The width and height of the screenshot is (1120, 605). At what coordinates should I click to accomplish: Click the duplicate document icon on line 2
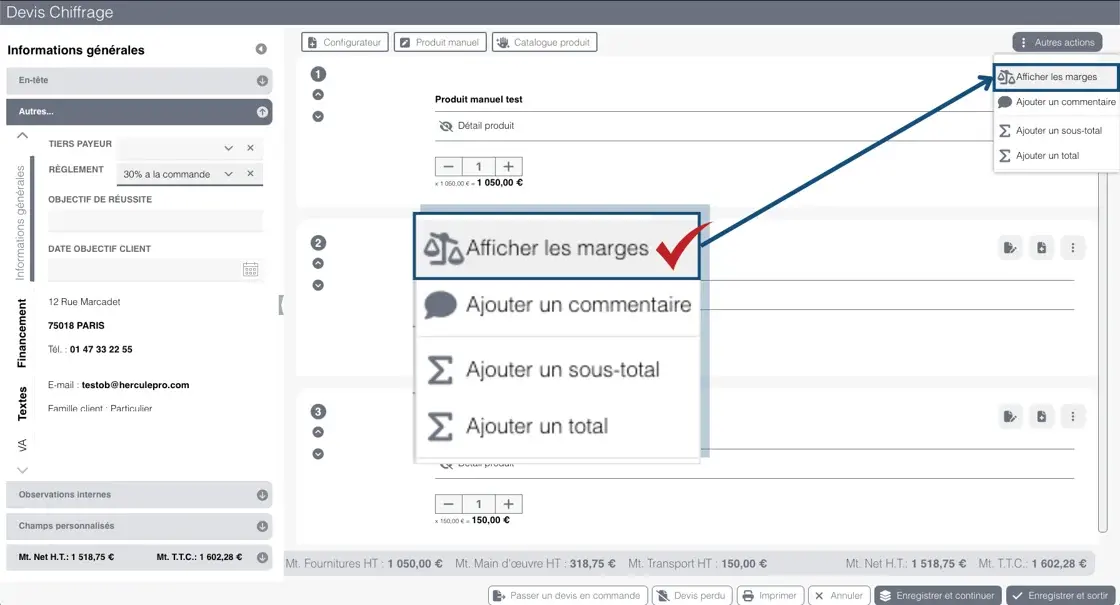point(1041,248)
